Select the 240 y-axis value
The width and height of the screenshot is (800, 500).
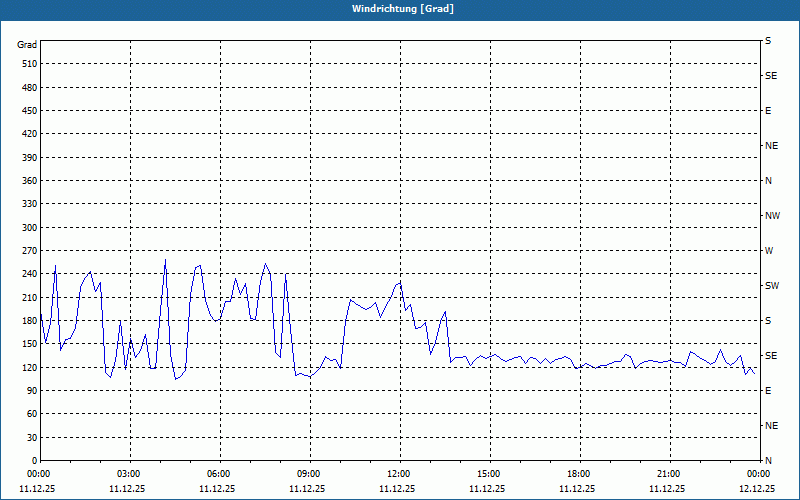pos(30,274)
